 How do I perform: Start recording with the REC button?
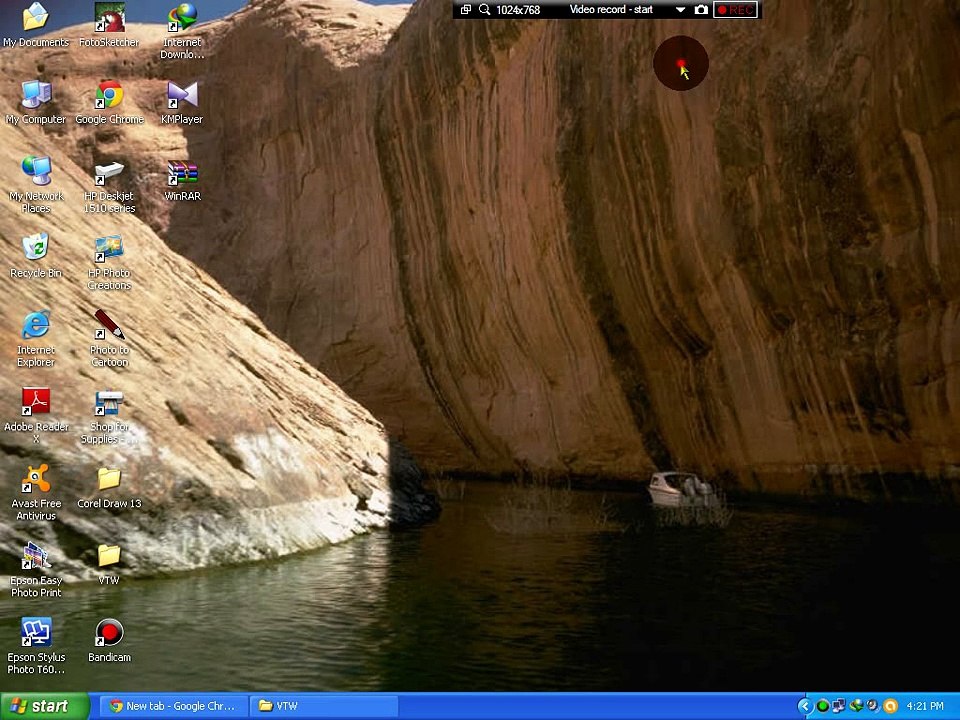coord(735,9)
